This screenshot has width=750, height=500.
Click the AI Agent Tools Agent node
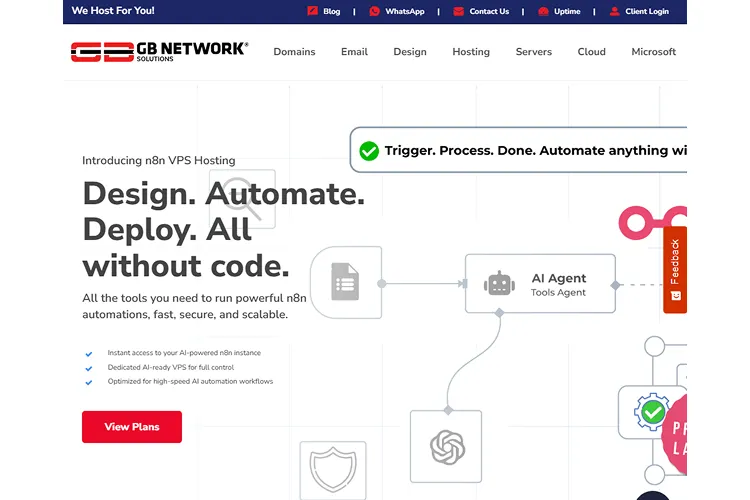[x=540, y=284]
